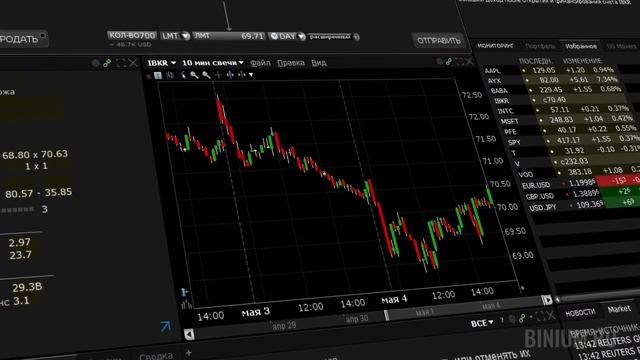
Task: Click the first magnifier zoom icon in chart toolbar
Action: 194,75
